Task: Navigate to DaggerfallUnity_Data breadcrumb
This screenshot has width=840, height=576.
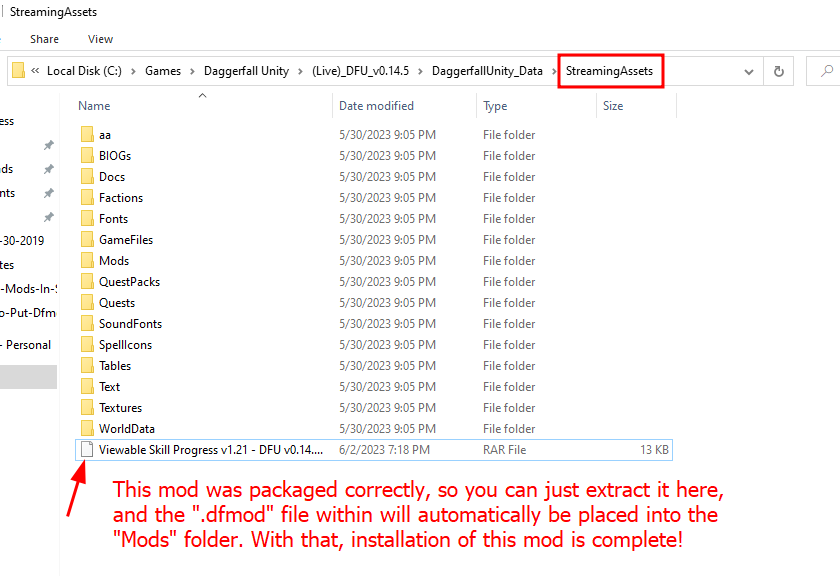Action: point(488,71)
